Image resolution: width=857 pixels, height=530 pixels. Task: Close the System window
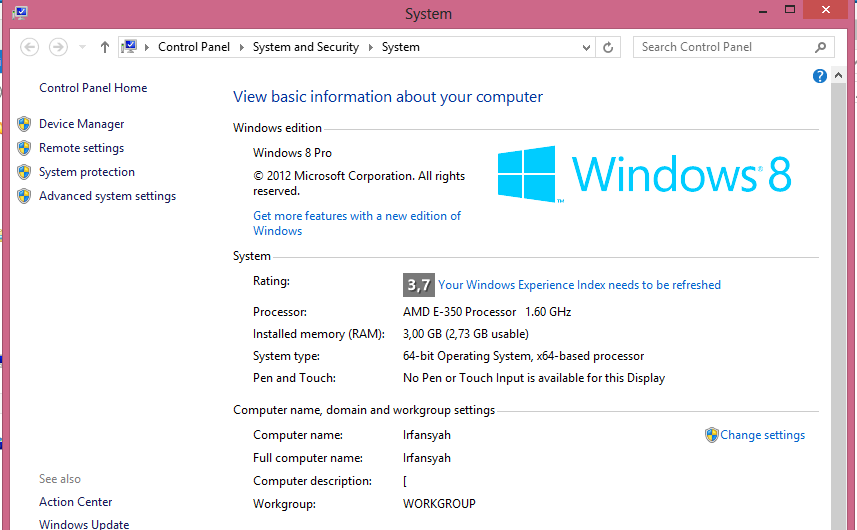826,10
